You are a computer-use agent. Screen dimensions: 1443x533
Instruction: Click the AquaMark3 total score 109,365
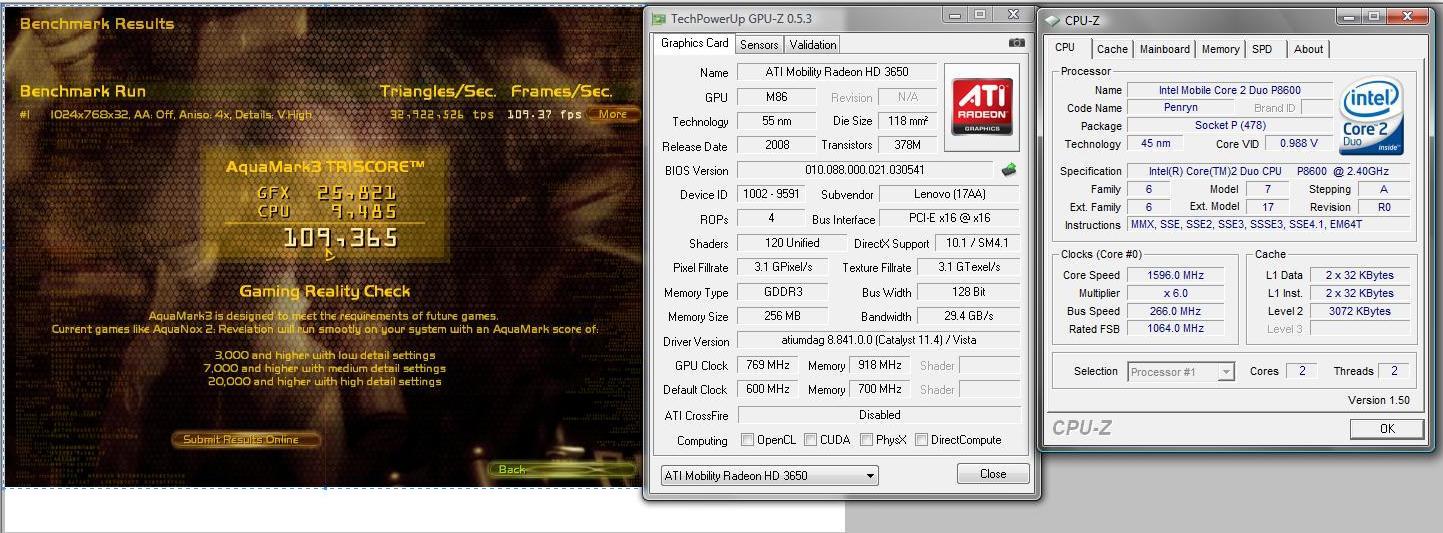pos(340,238)
